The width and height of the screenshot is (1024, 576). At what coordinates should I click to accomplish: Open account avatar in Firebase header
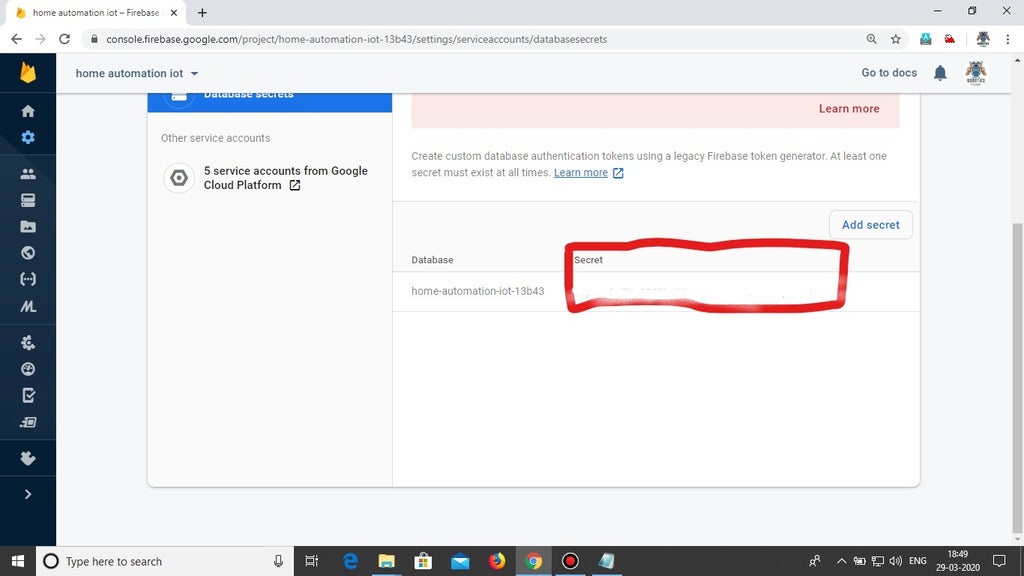976,72
